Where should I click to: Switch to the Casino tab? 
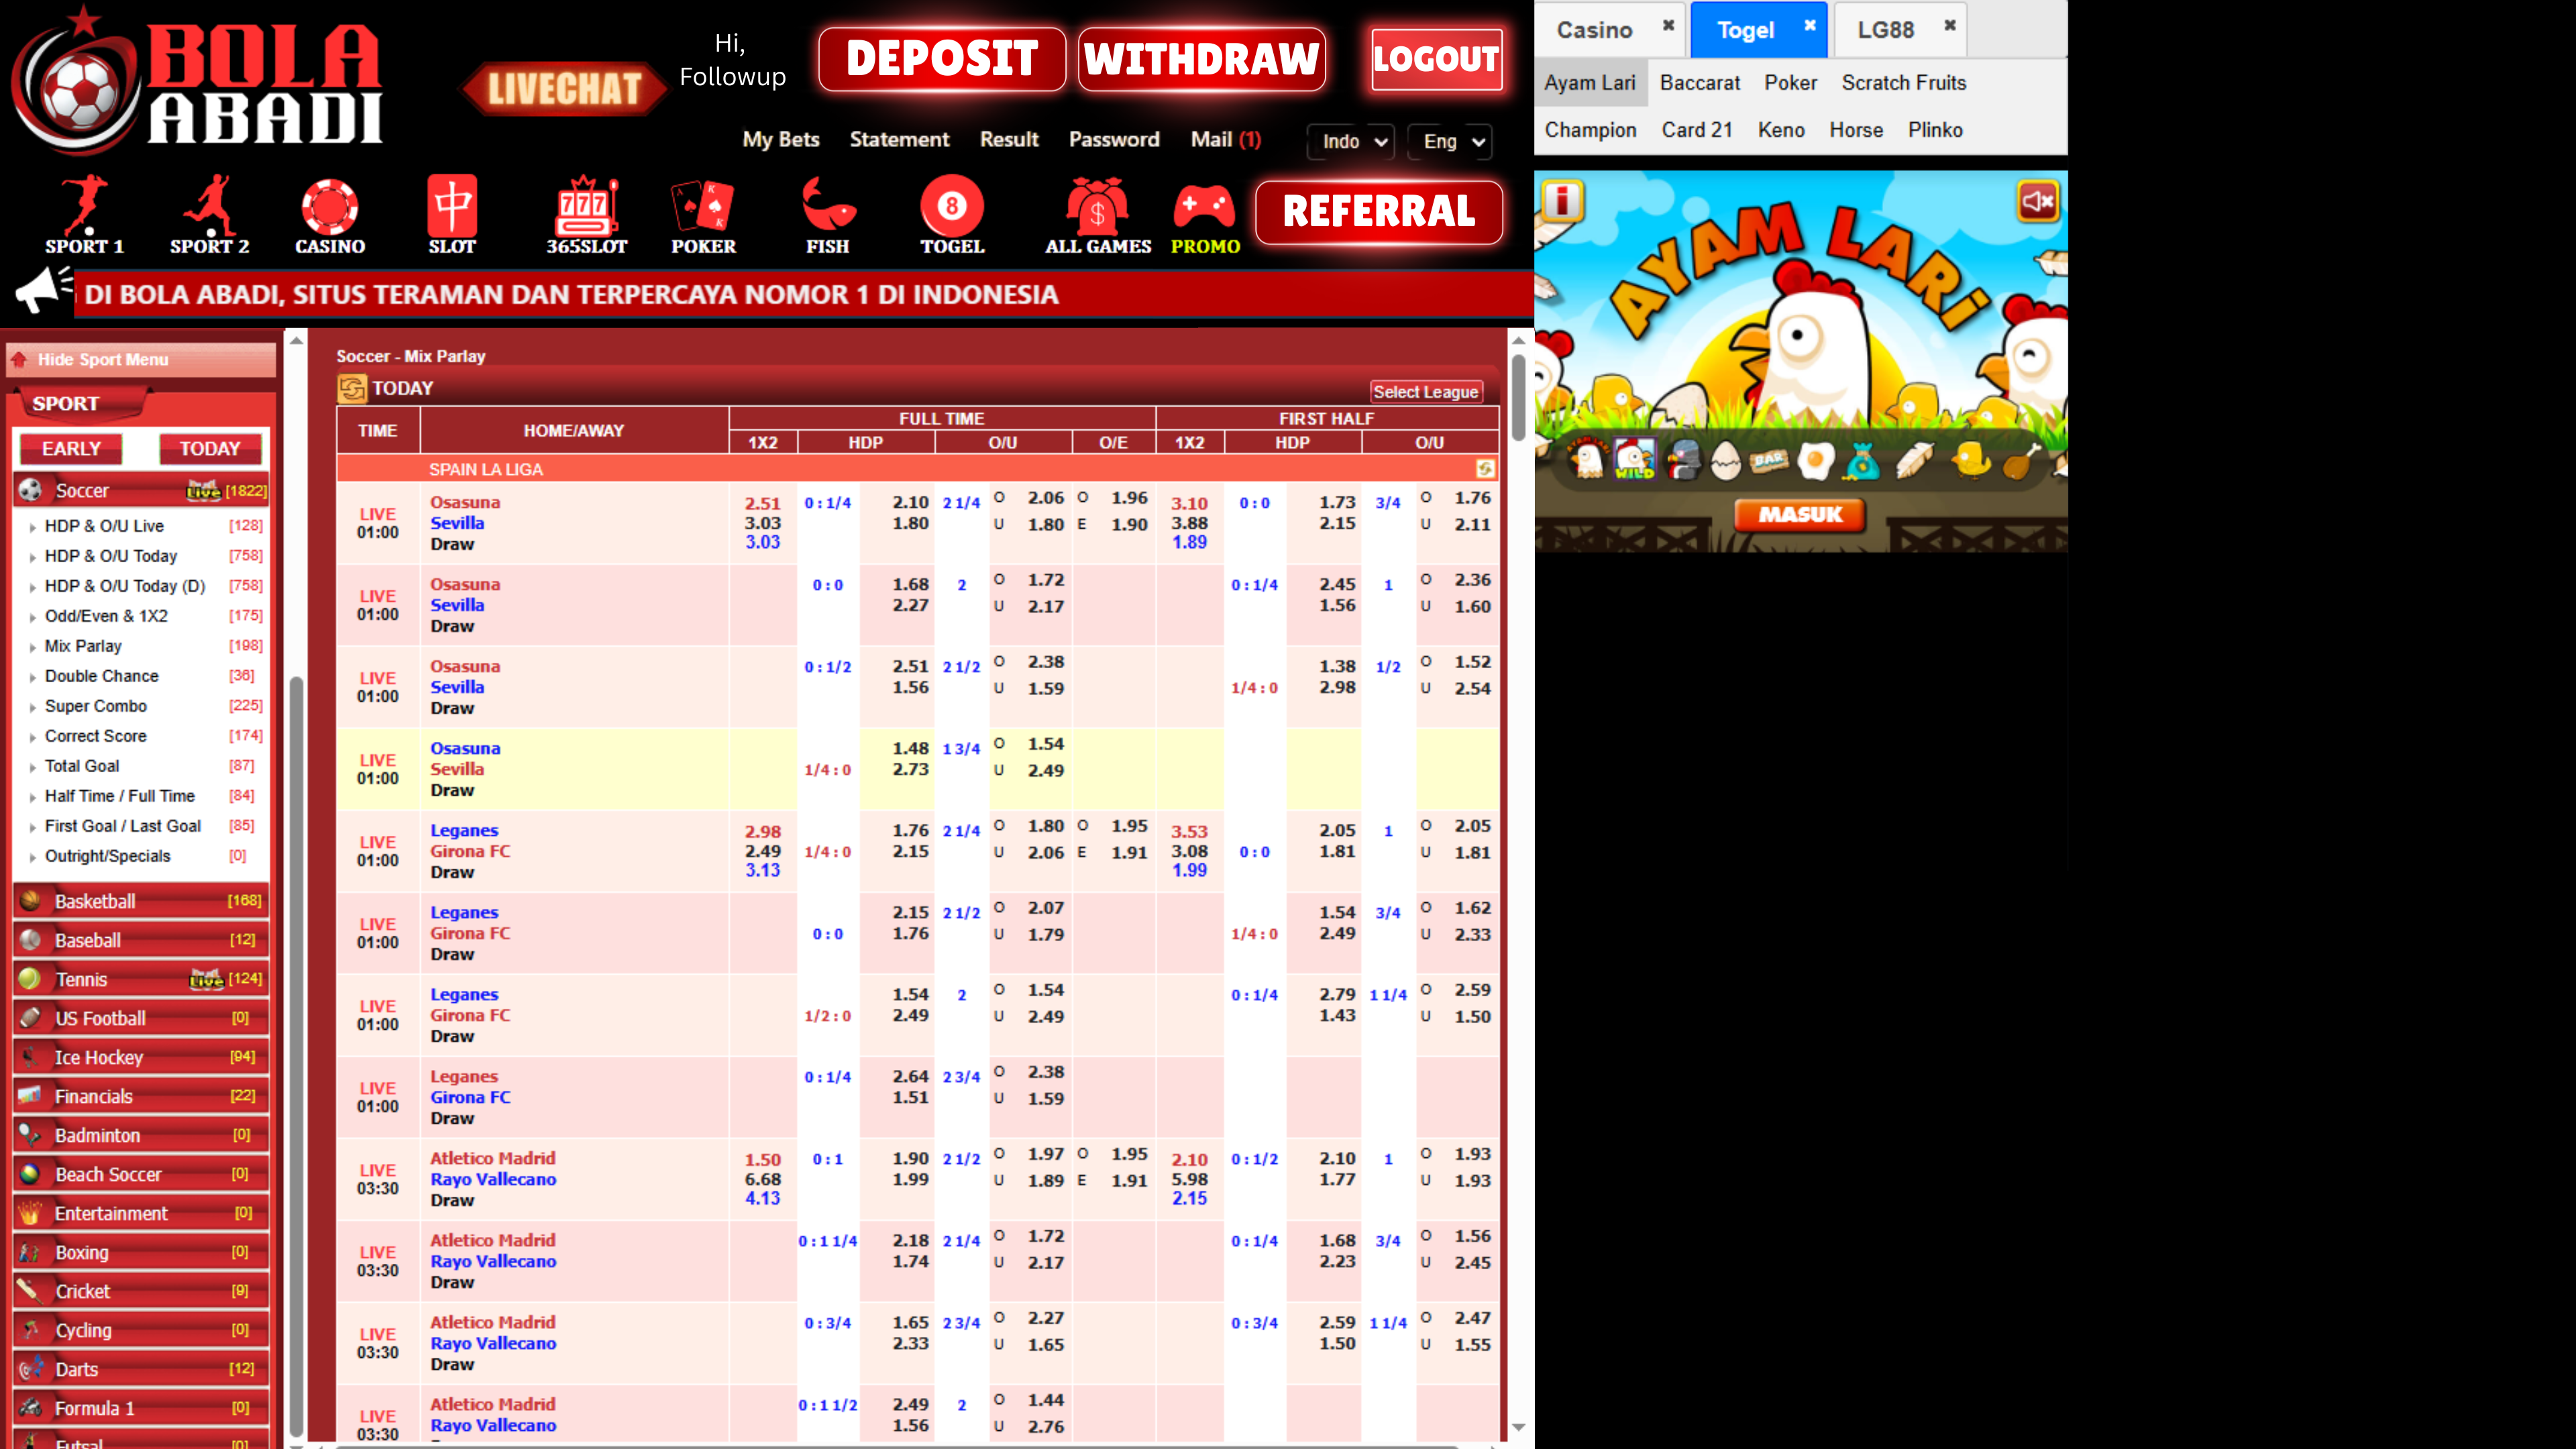point(1594,30)
